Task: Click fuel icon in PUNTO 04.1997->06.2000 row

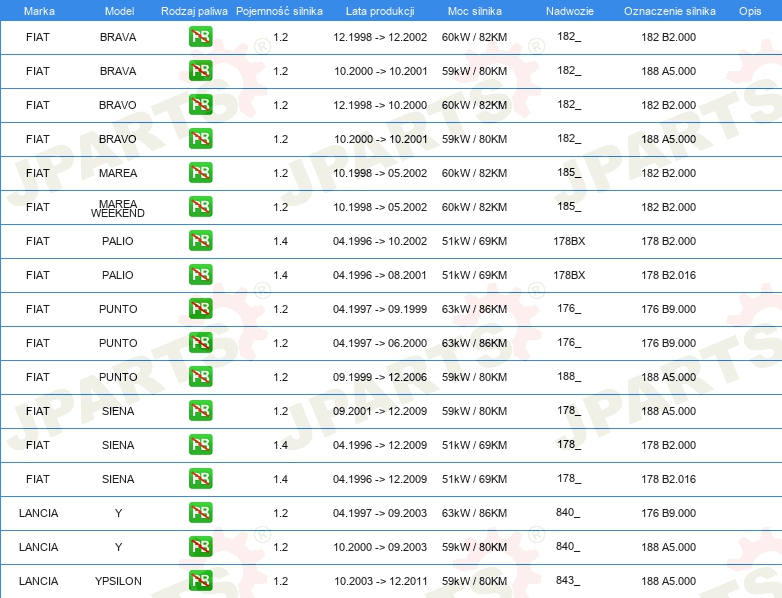Action: pyautogui.click(x=200, y=343)
